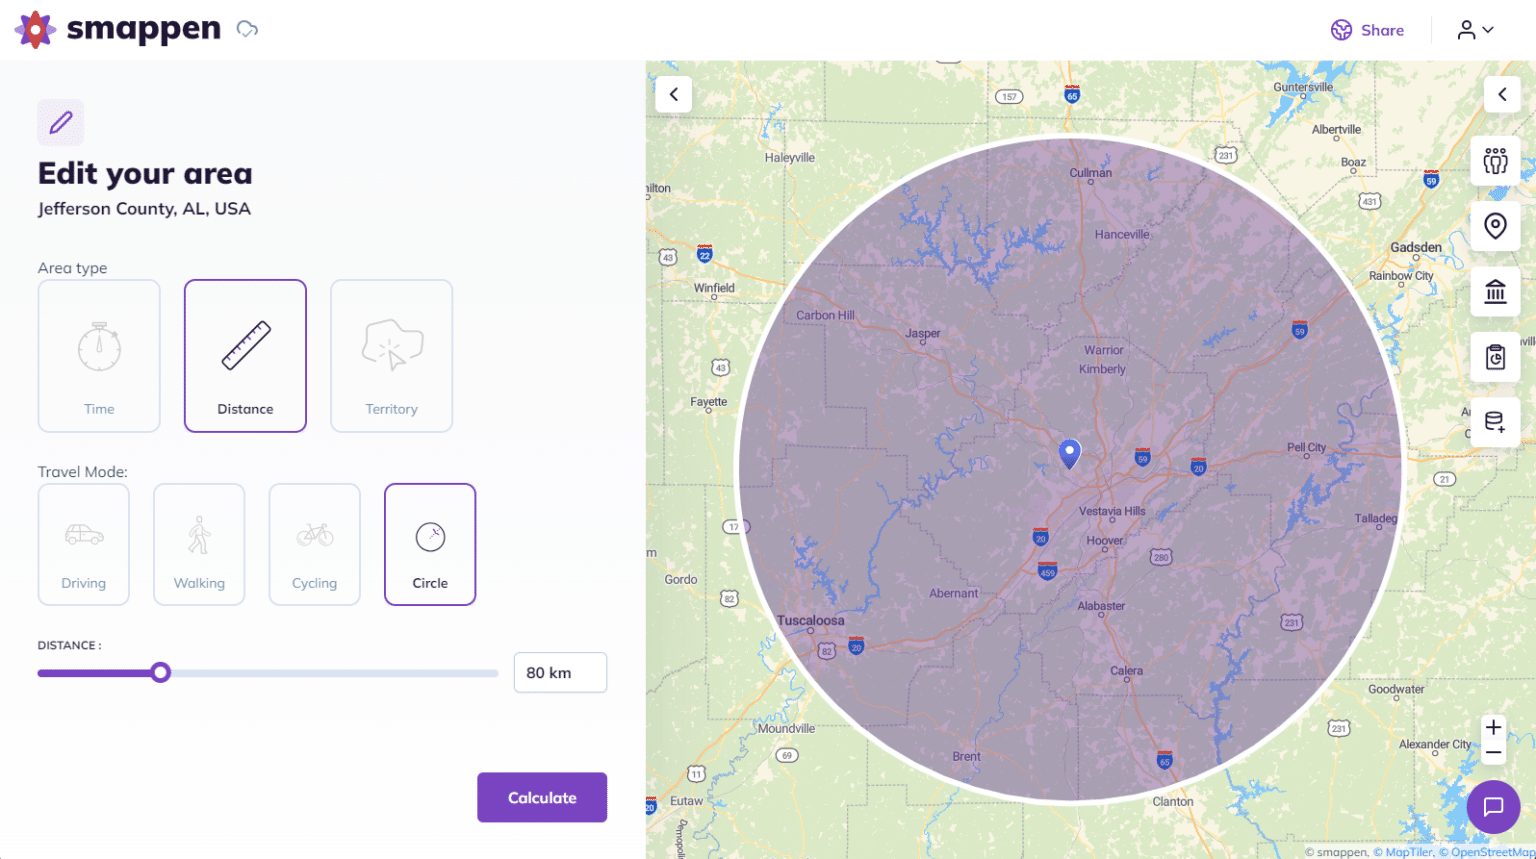Open the population data panel

[1494, 160]
